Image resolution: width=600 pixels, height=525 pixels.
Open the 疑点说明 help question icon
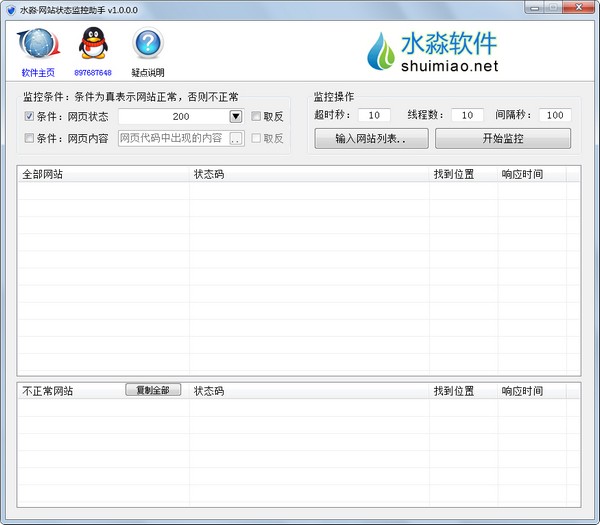coord(147,45)
